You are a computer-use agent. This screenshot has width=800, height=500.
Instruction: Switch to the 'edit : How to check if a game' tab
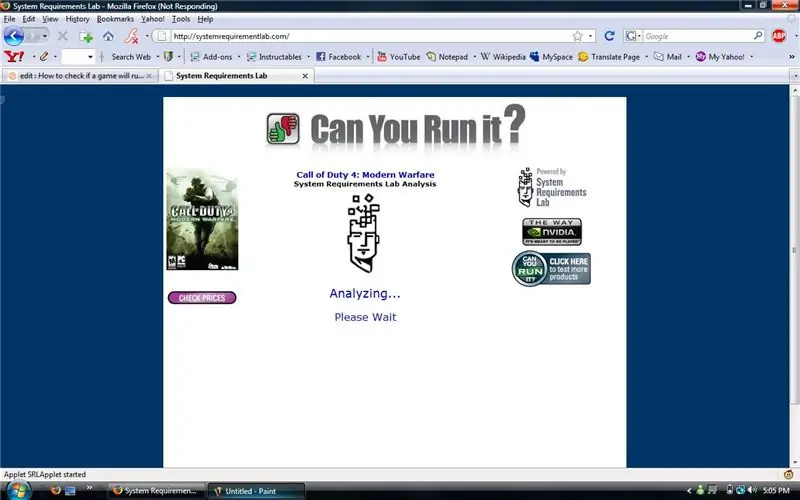80,76
